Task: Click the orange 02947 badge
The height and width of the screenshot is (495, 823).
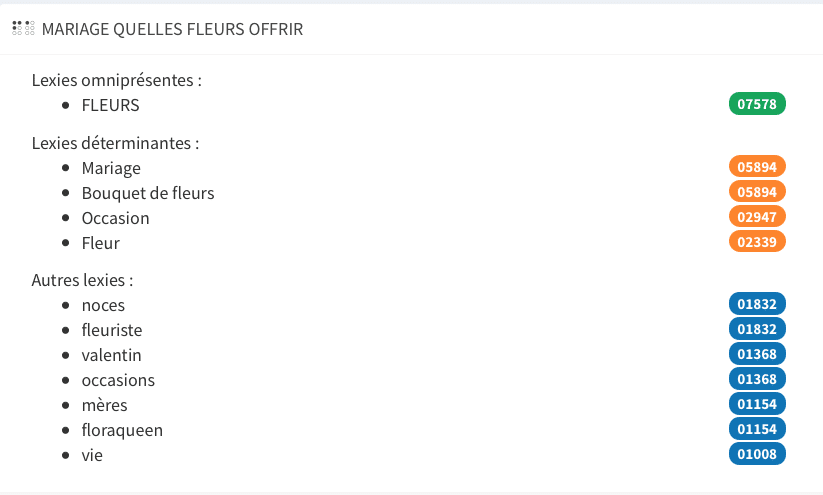Action: [757, 217]
